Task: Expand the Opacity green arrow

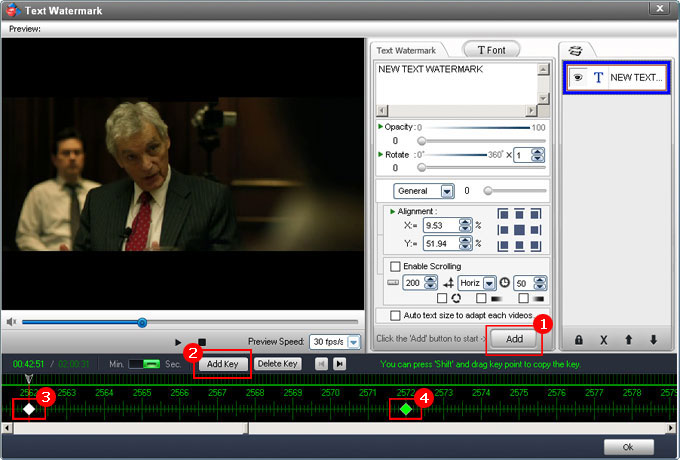Action: (380, 127)
